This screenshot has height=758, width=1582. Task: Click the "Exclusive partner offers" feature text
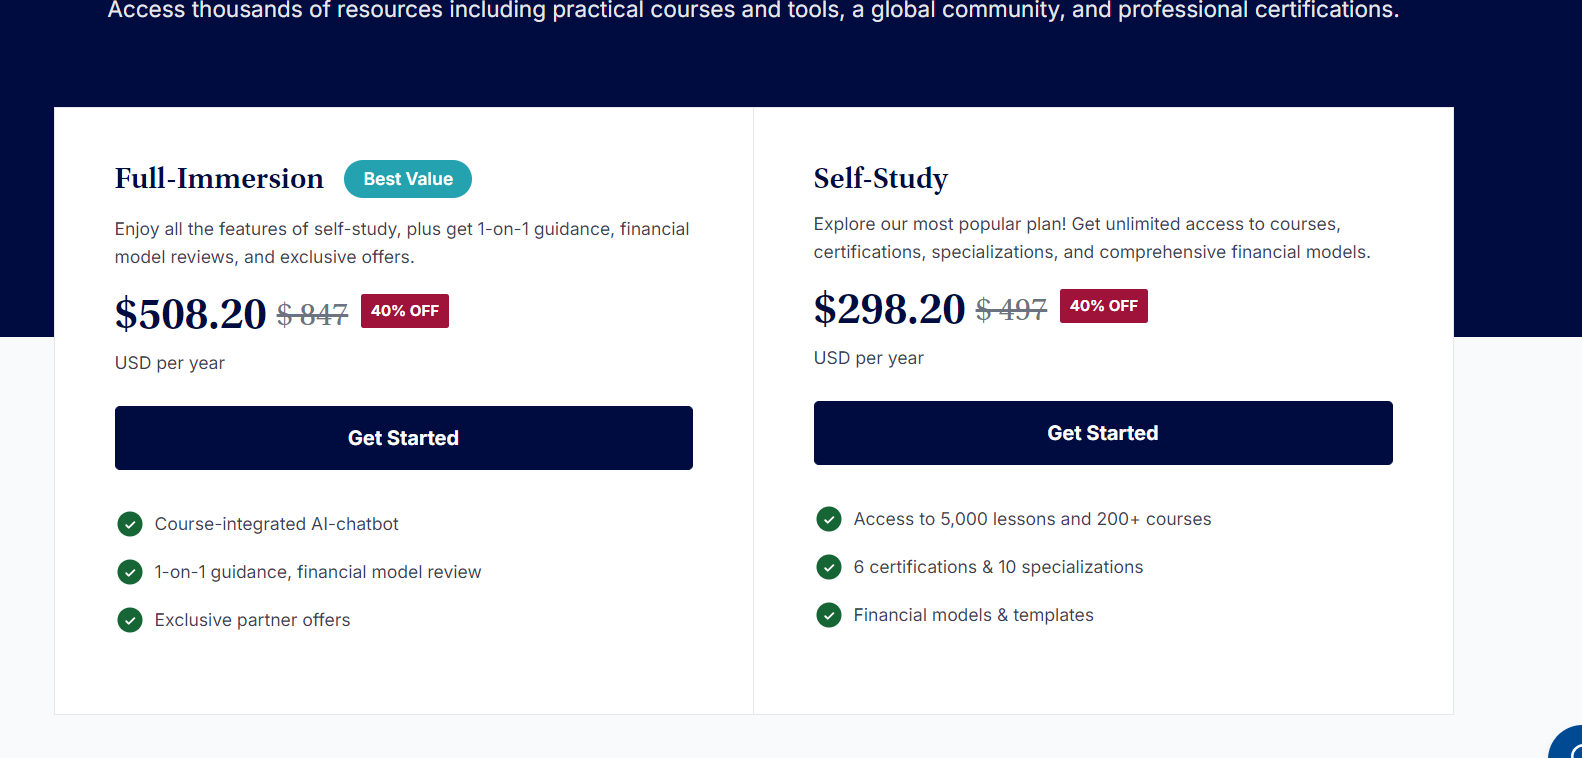252,620
